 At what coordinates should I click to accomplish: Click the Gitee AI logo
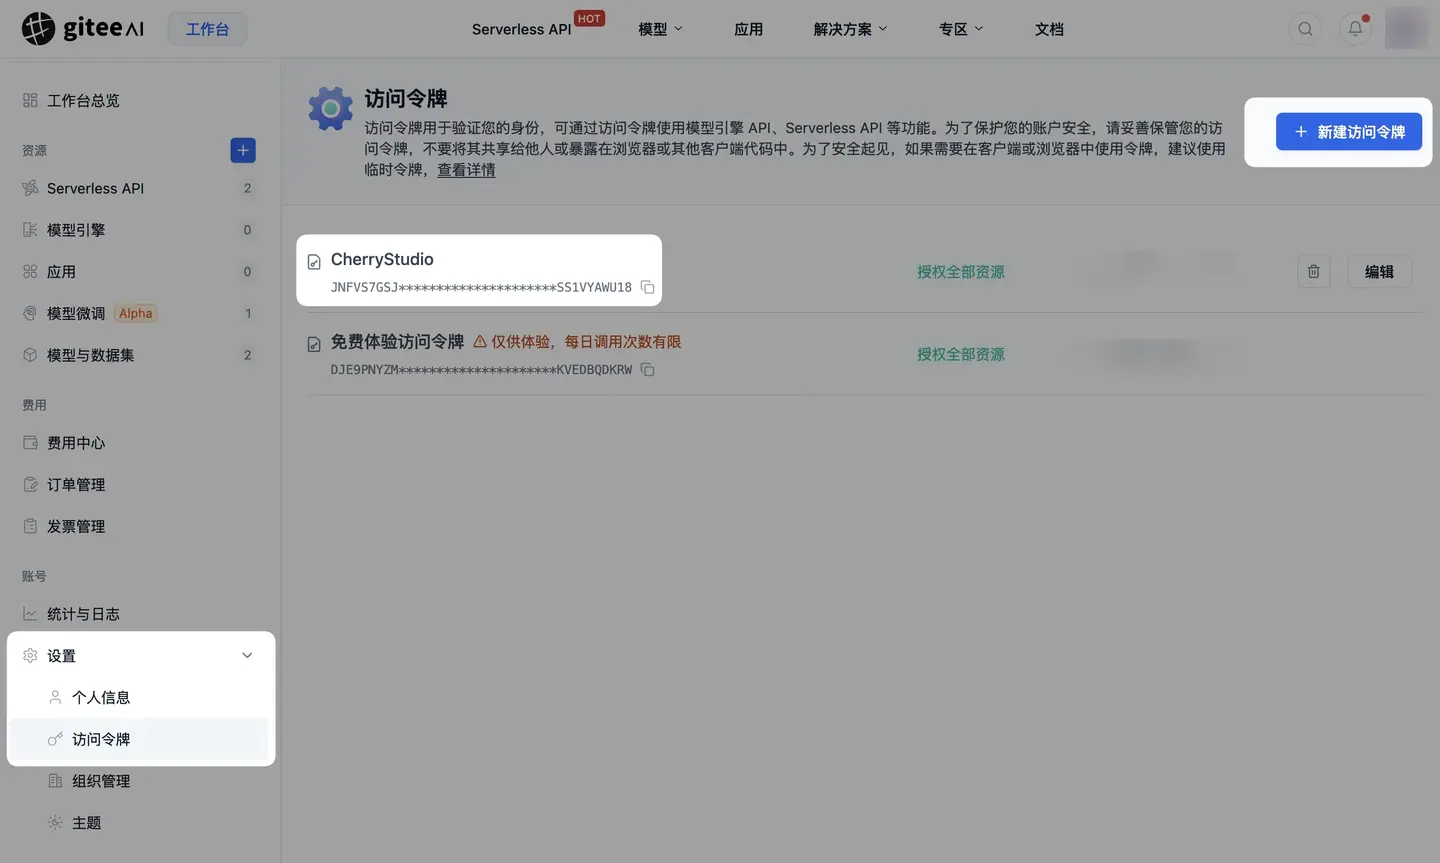[x=83, y=29]
